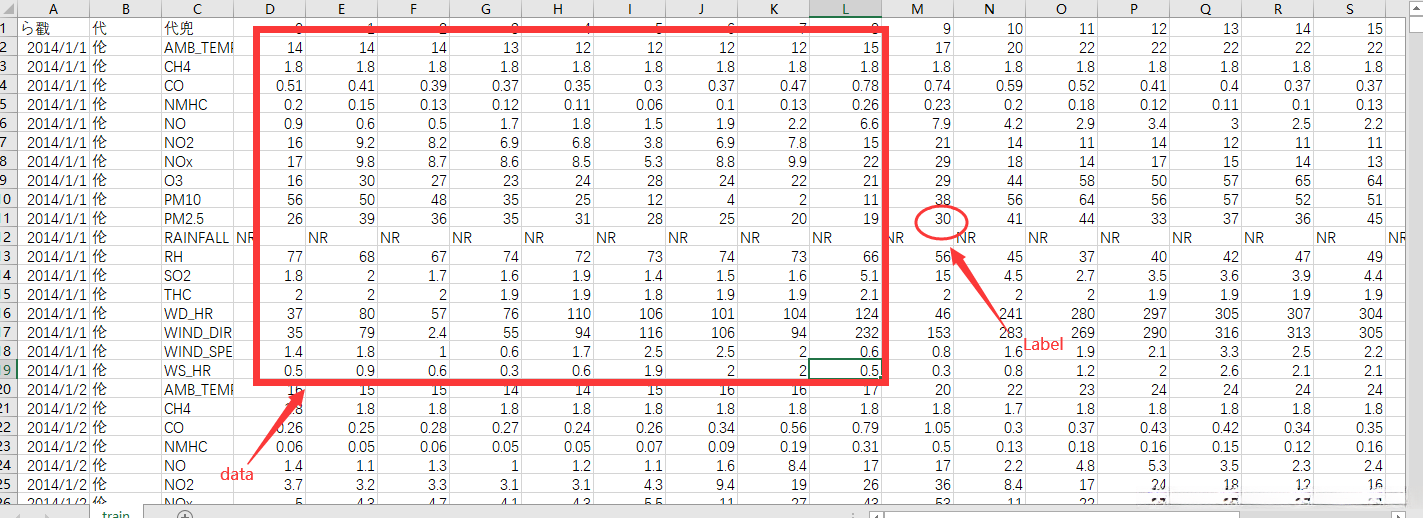Viewport: 1423px width, 518px height.
Task: Select column E header
Action: 341,8
